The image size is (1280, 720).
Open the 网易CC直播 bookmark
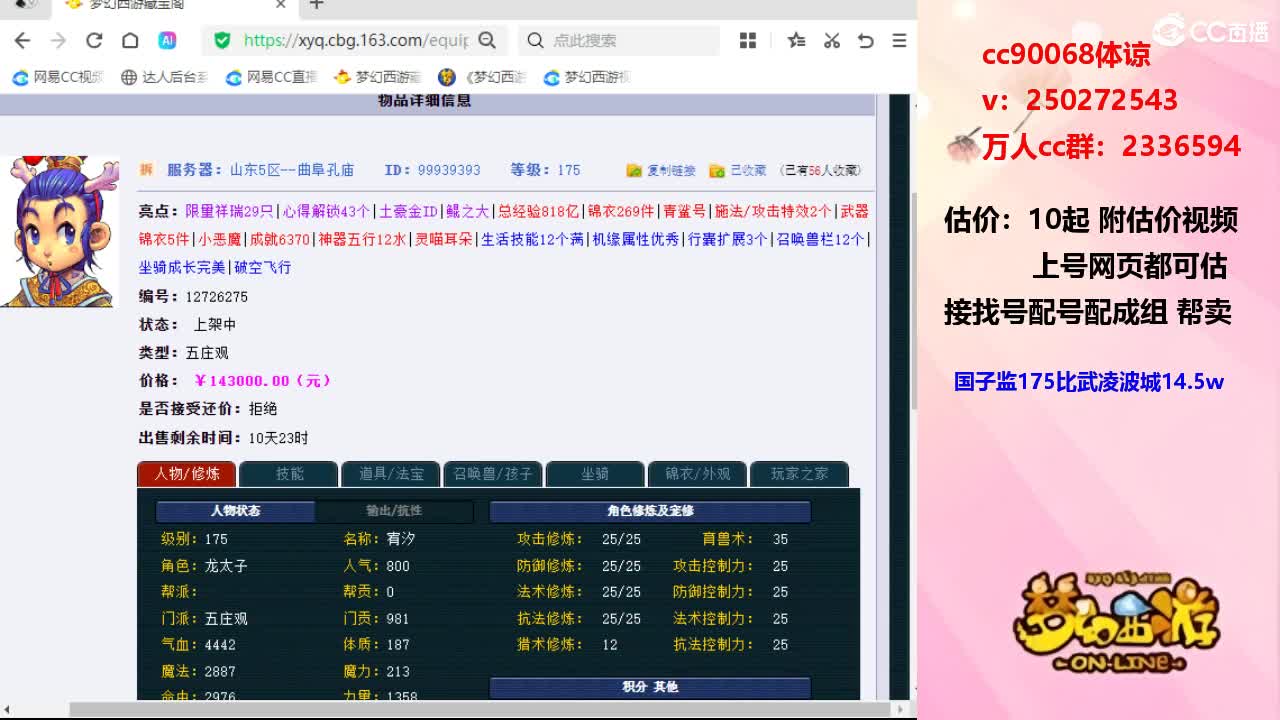[271, 77]
